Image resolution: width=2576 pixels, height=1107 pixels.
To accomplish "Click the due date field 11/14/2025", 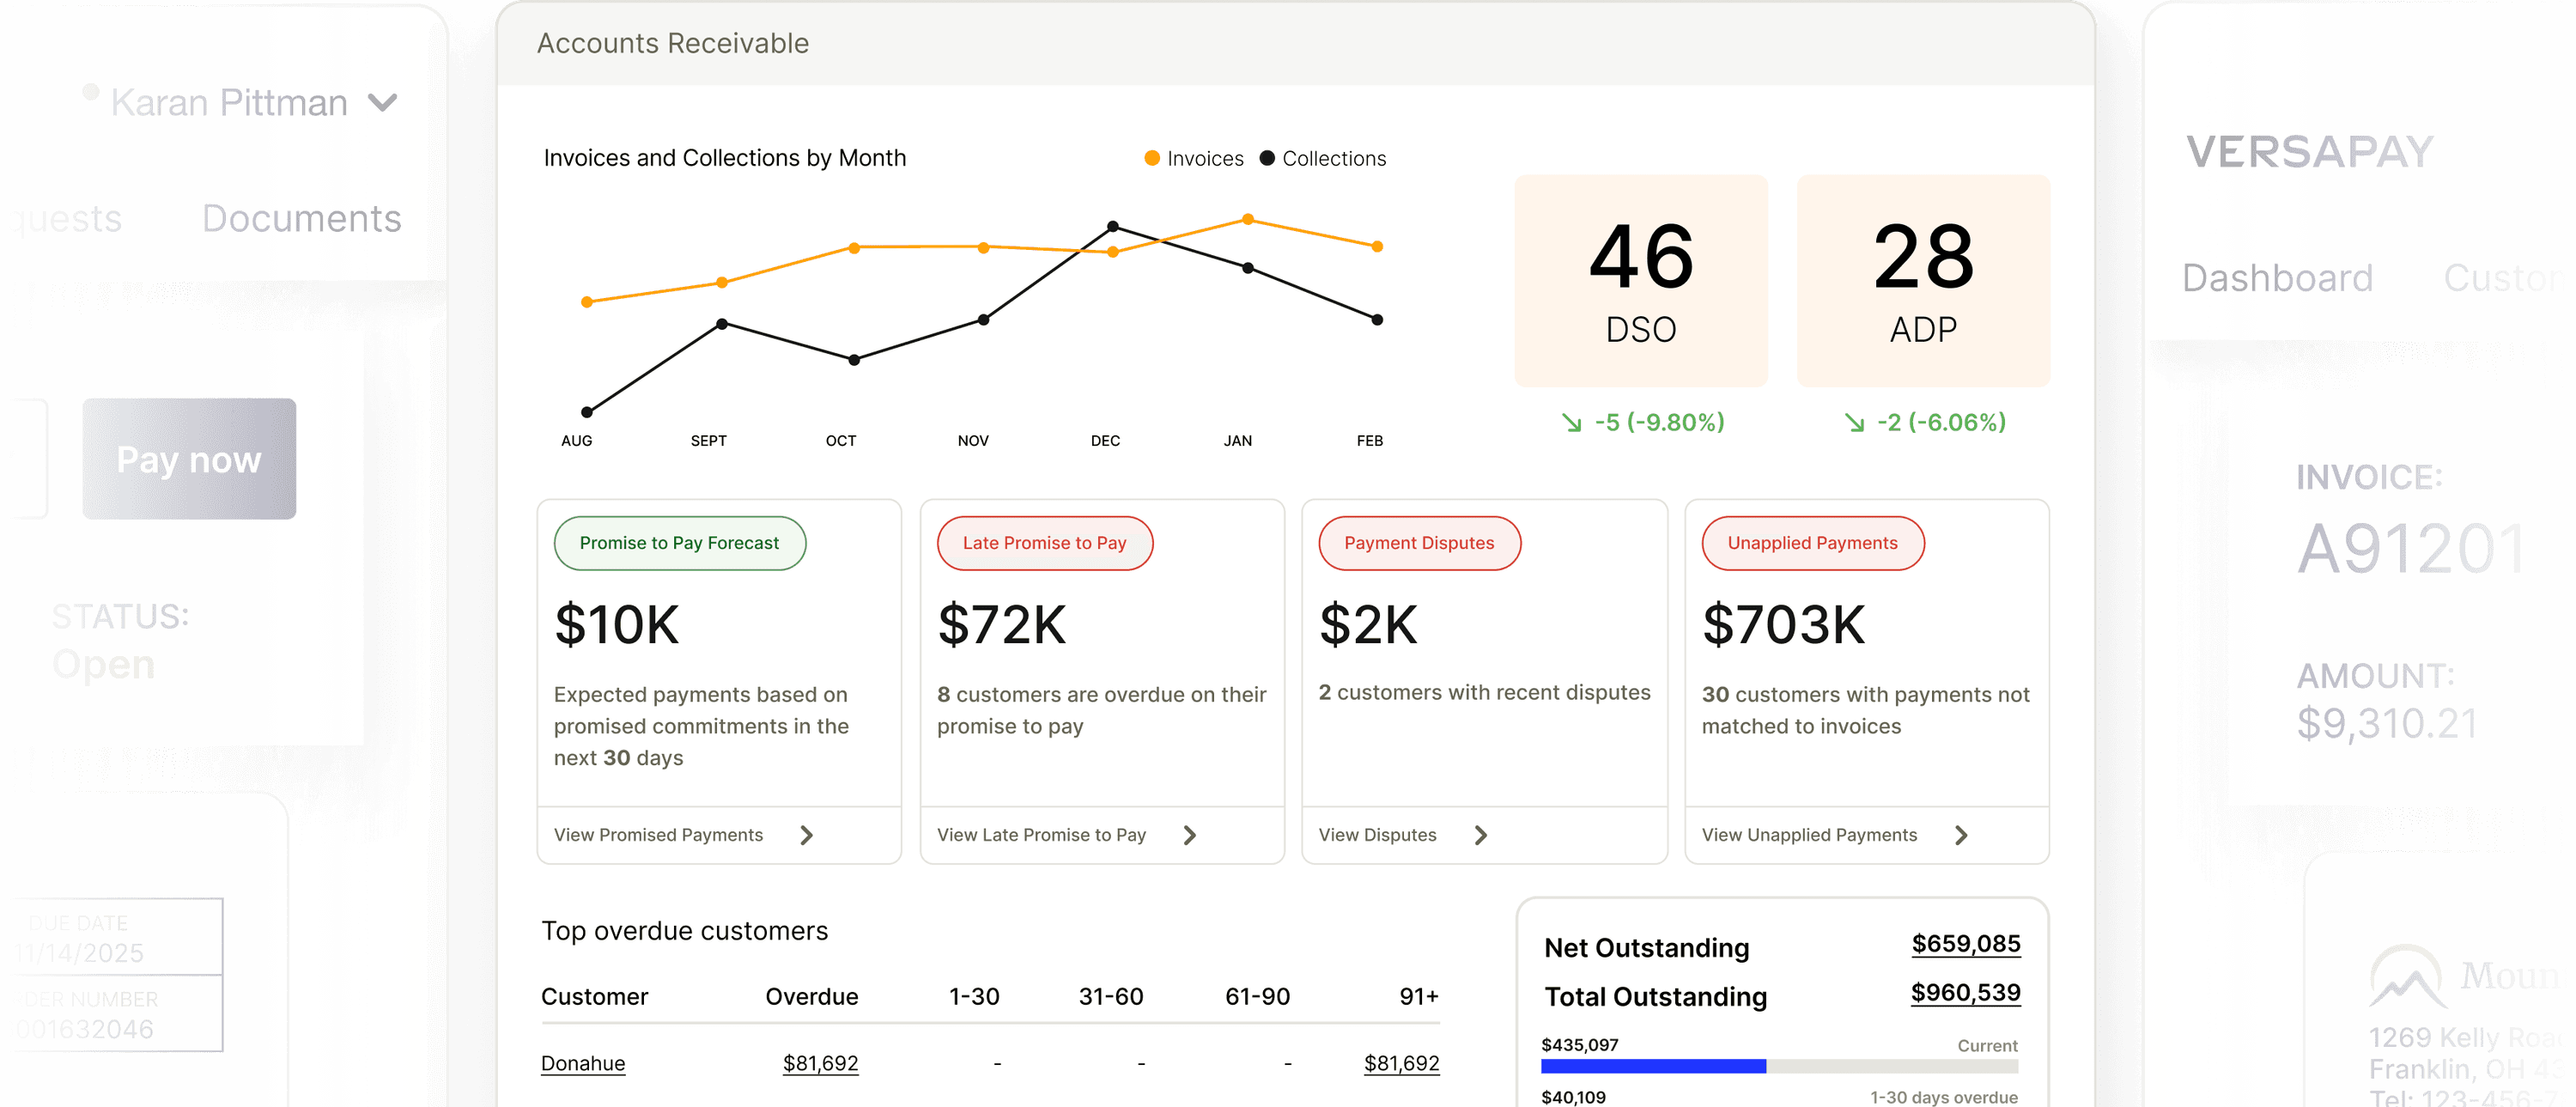I will [x=80, y=953].
